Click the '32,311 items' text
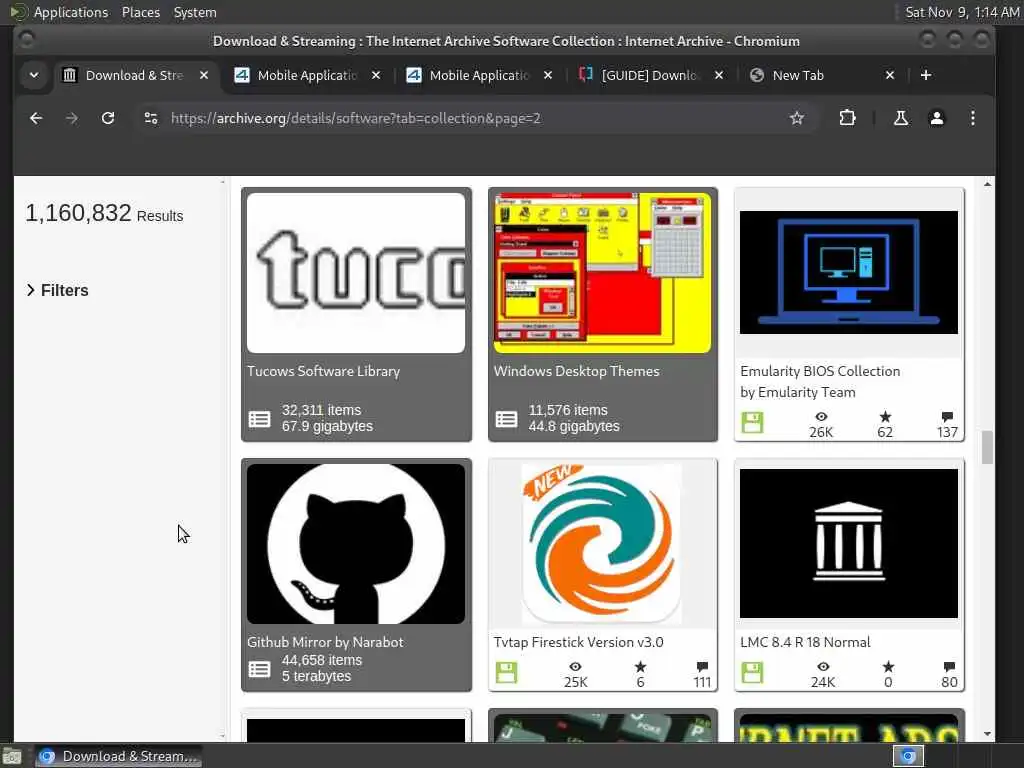 click(x=321, y=410)
